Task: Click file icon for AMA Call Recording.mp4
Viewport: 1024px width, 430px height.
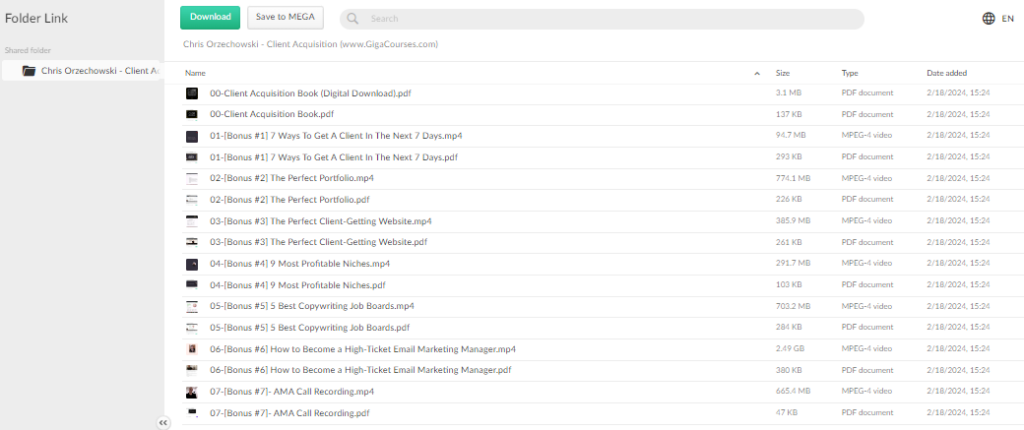Action: (x=192, y=392)
